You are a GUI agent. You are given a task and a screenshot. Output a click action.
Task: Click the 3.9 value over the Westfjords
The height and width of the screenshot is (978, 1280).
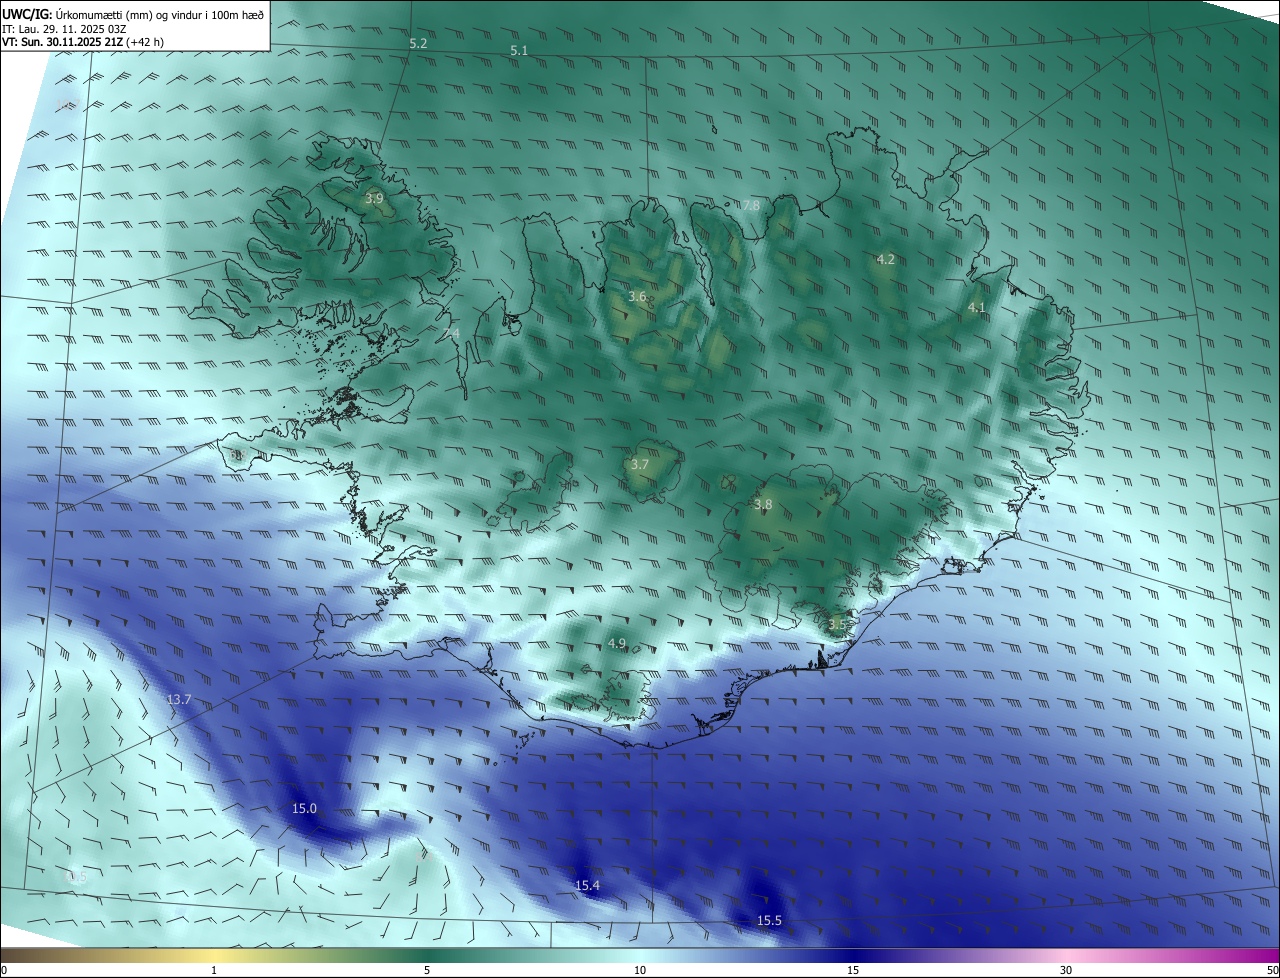[x=374, y=199]
